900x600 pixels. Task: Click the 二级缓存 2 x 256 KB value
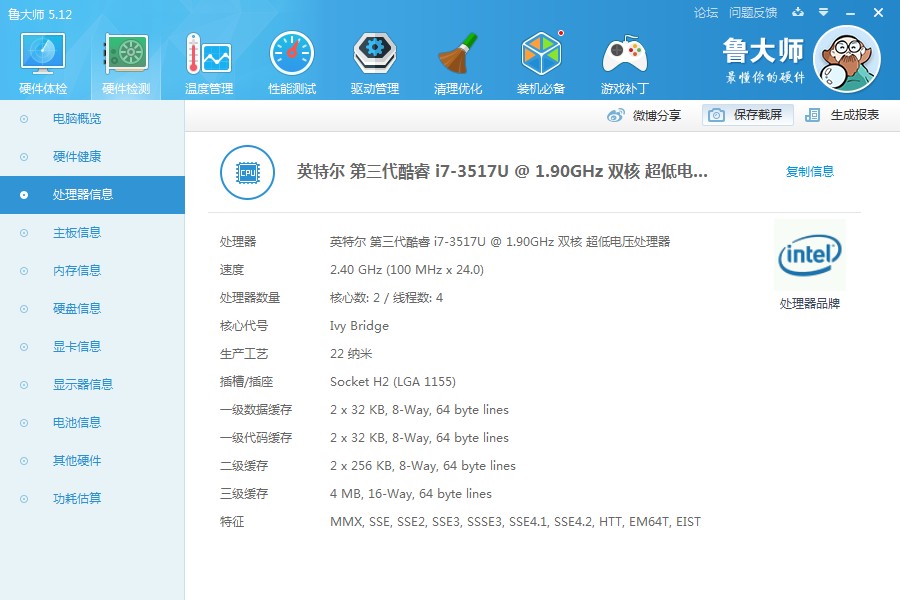coord(423,466)
